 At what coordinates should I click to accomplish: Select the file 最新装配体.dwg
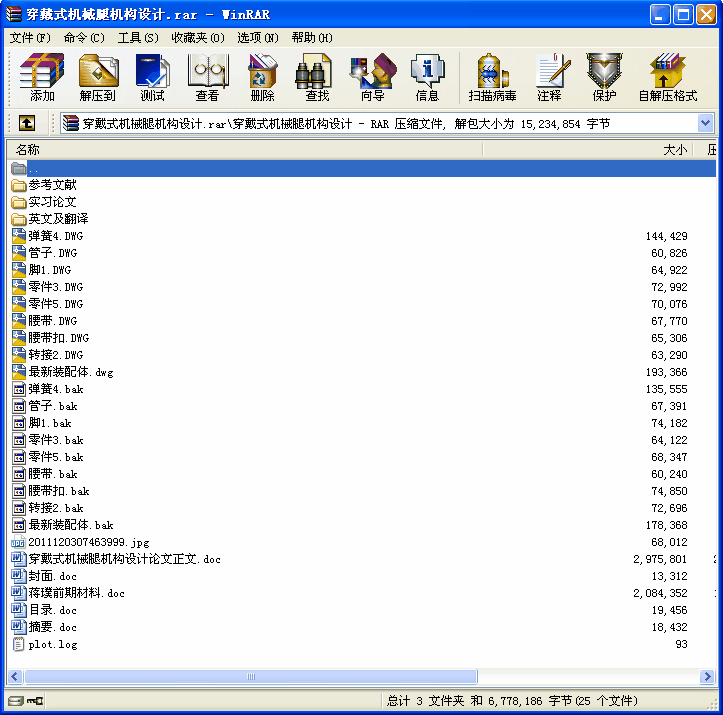(62, 372)
